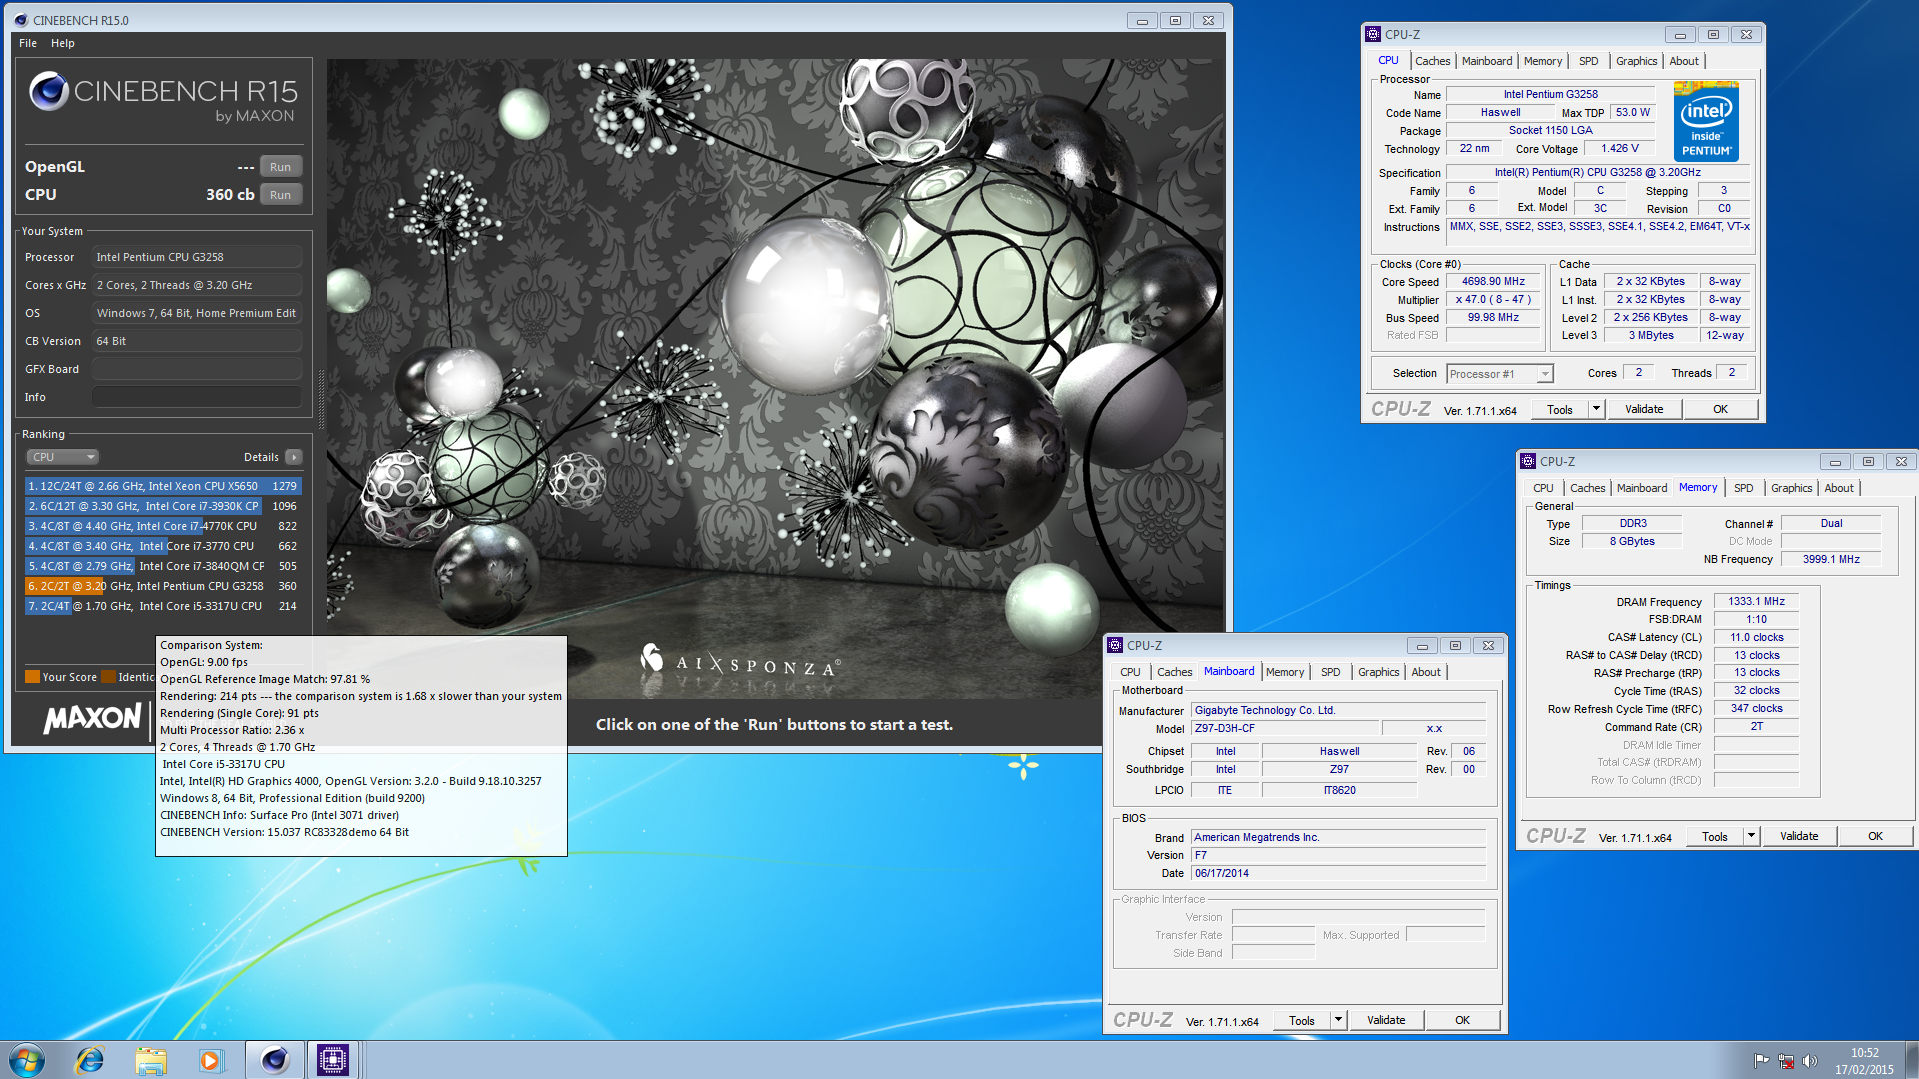The image size is (1919, 1079).
Task: Click Cinebench R15 logo sphere
Action: (48, 91)
